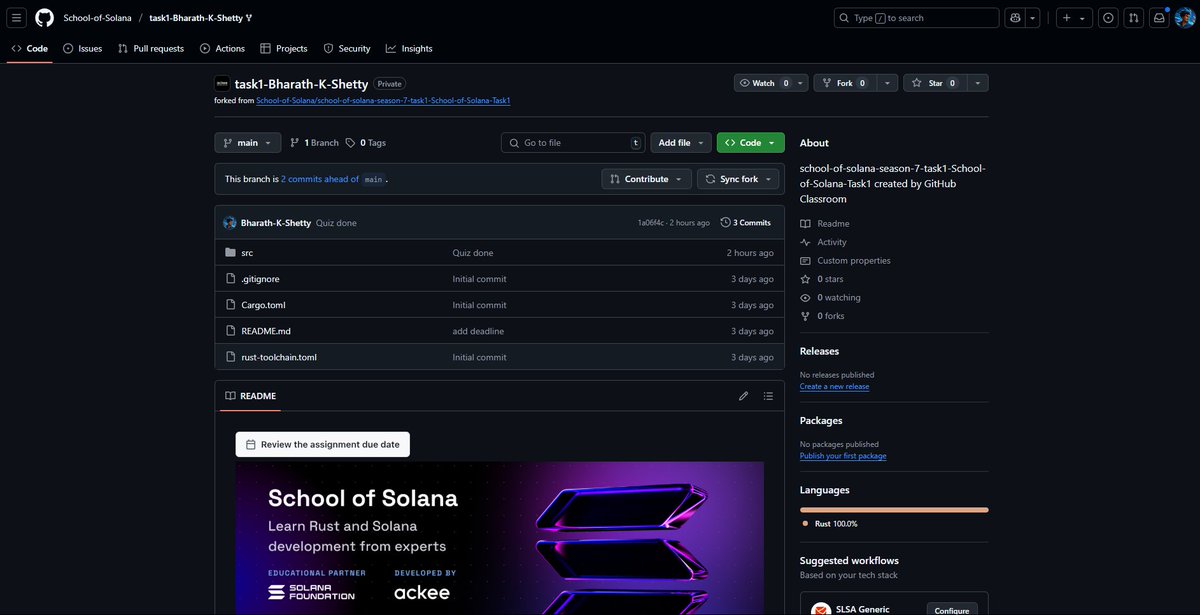1200x615 pixels.
Task: Switch to the Security tab
Action: (x=347, y=48)
